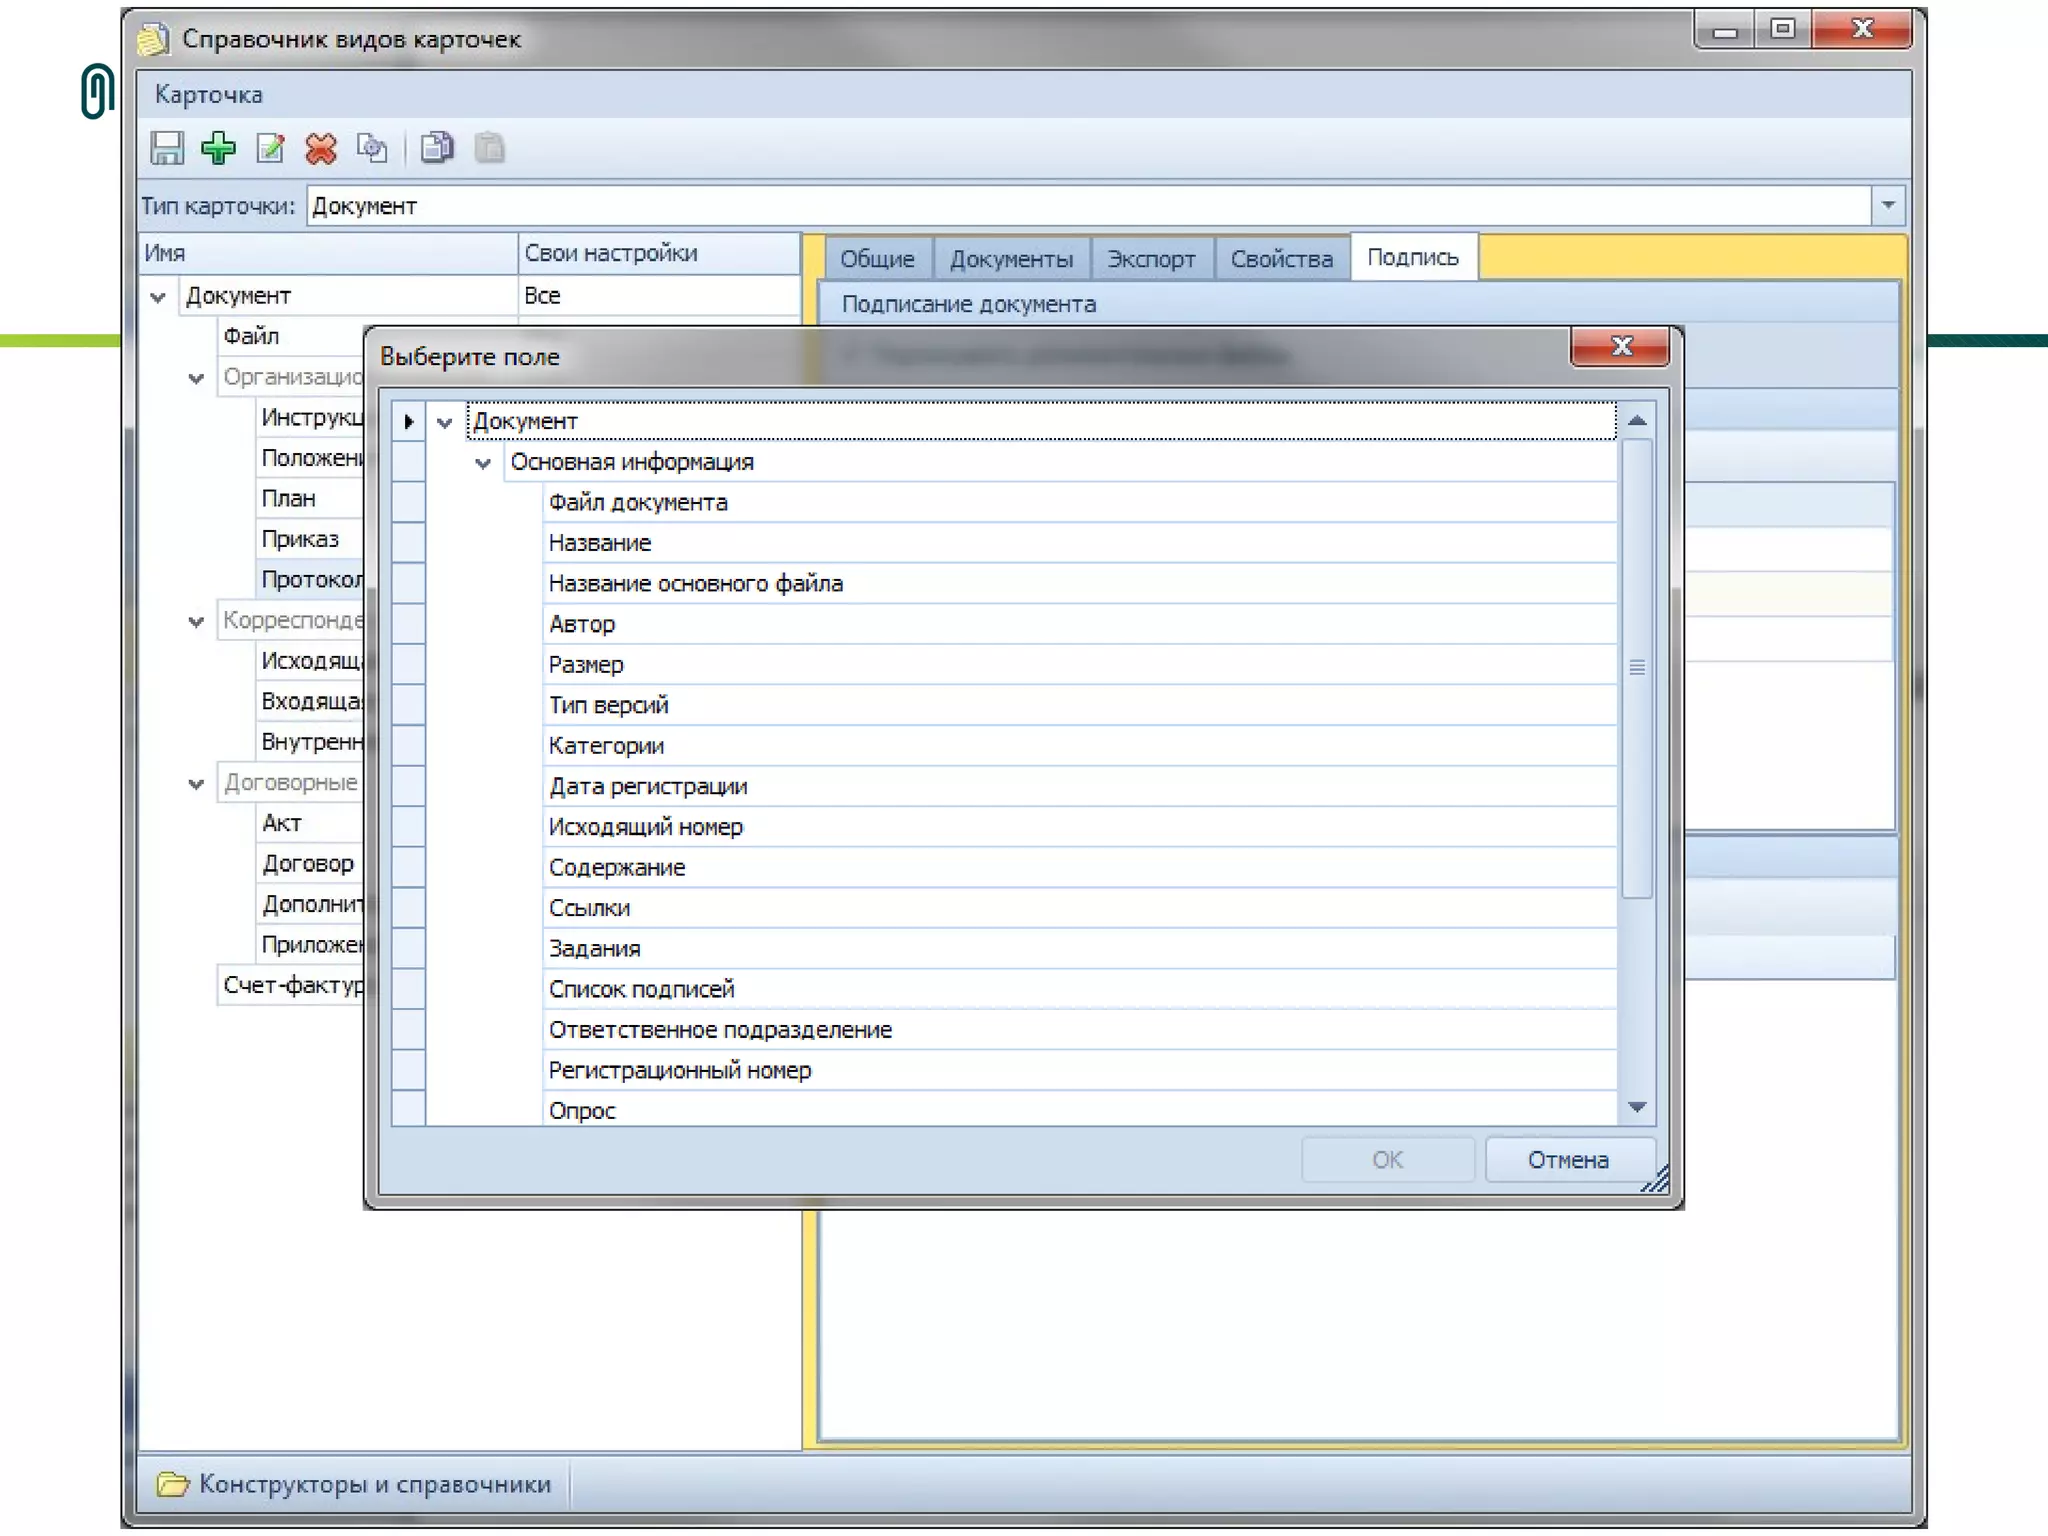Open the Экспорт tab
The width and height of the screenshot is (2048, 1536).
pyautogui.click(x=1151, y=259)
